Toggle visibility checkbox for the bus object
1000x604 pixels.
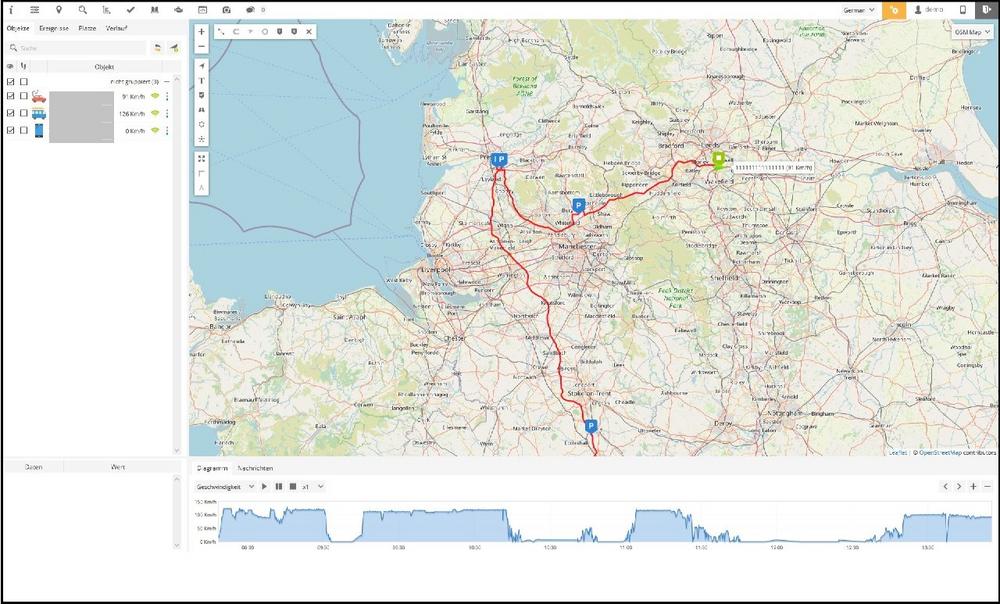[11, 114]
